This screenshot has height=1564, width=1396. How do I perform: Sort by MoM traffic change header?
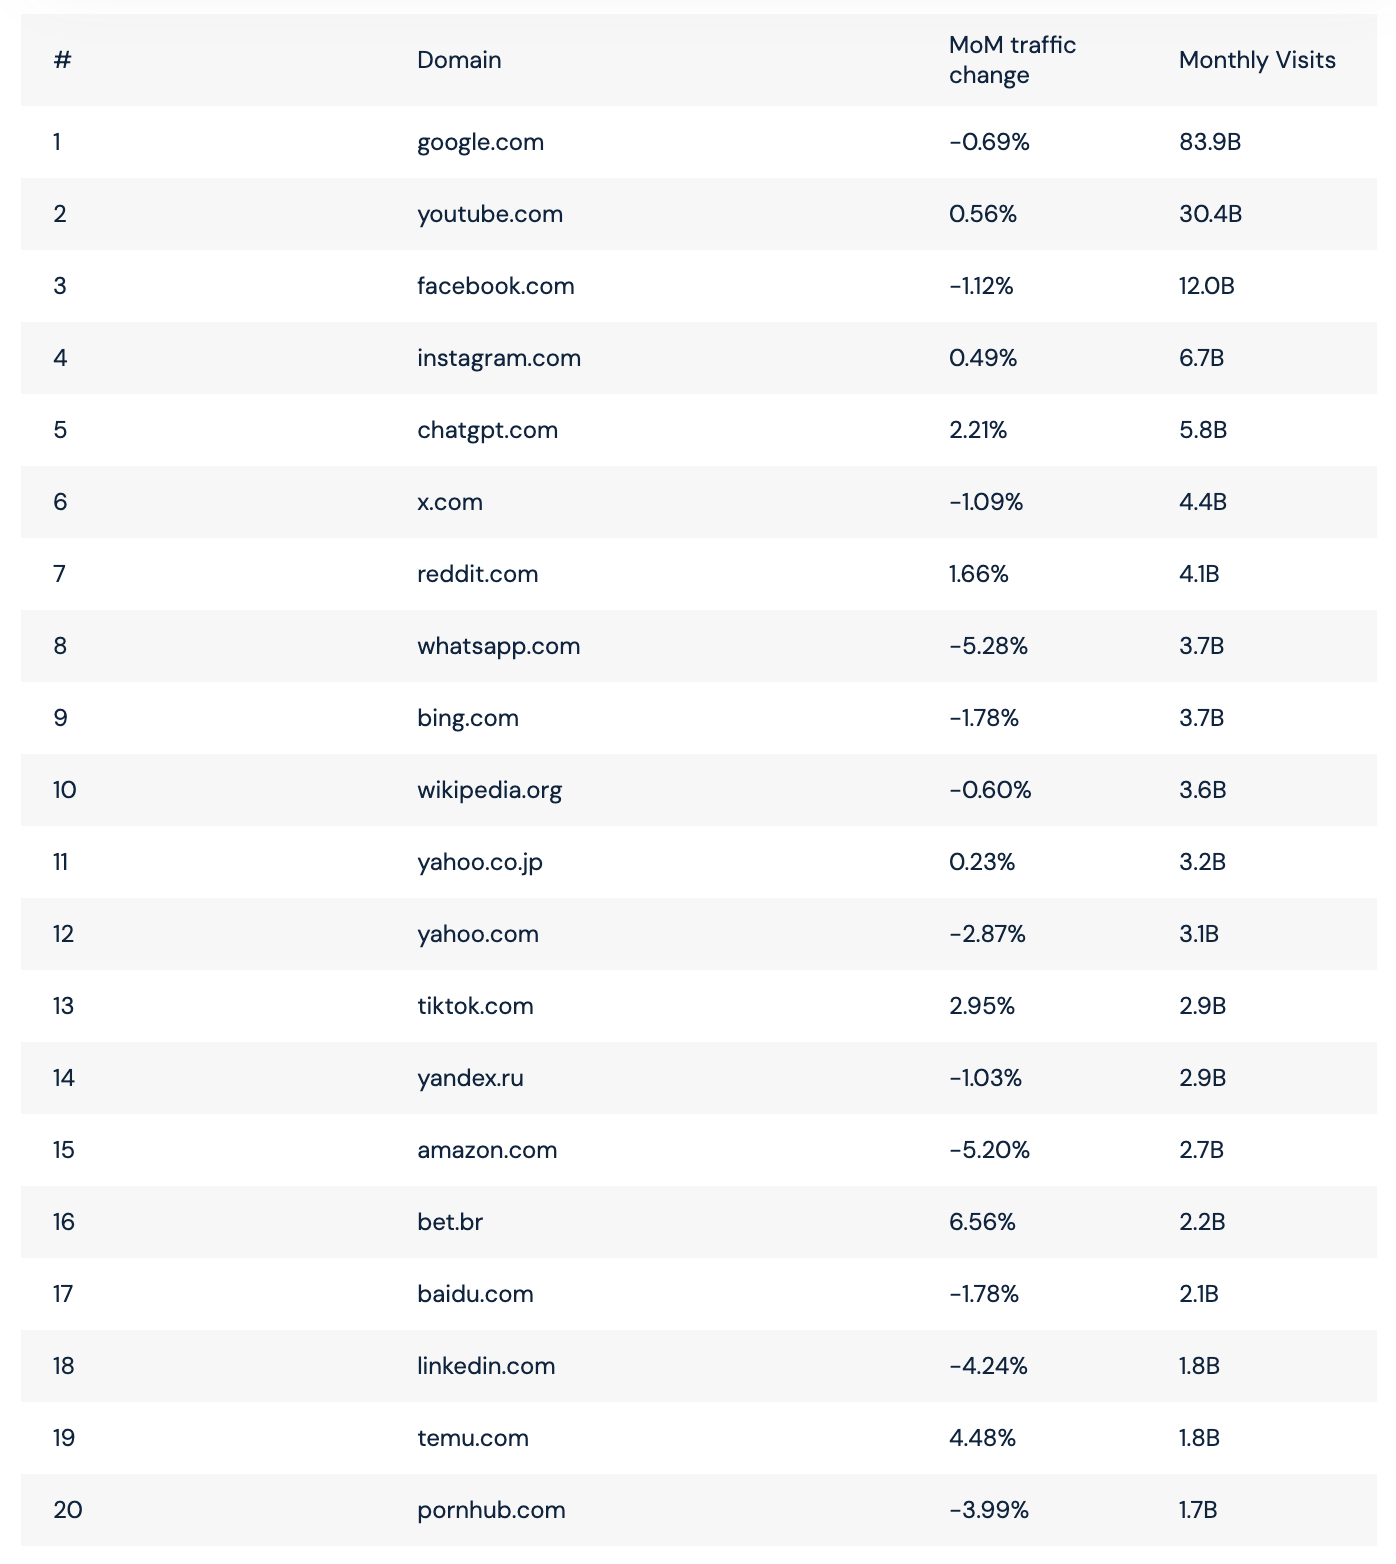click(x=1012, y=60)
